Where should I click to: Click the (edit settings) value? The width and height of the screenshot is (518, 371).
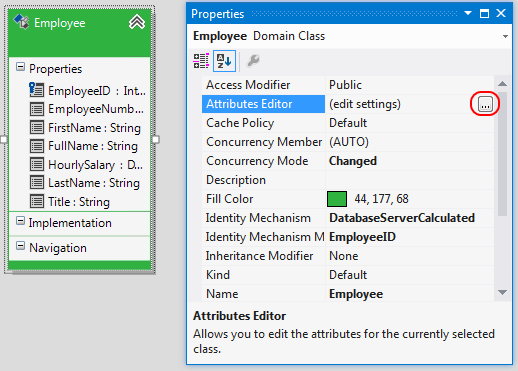point(365,104)
